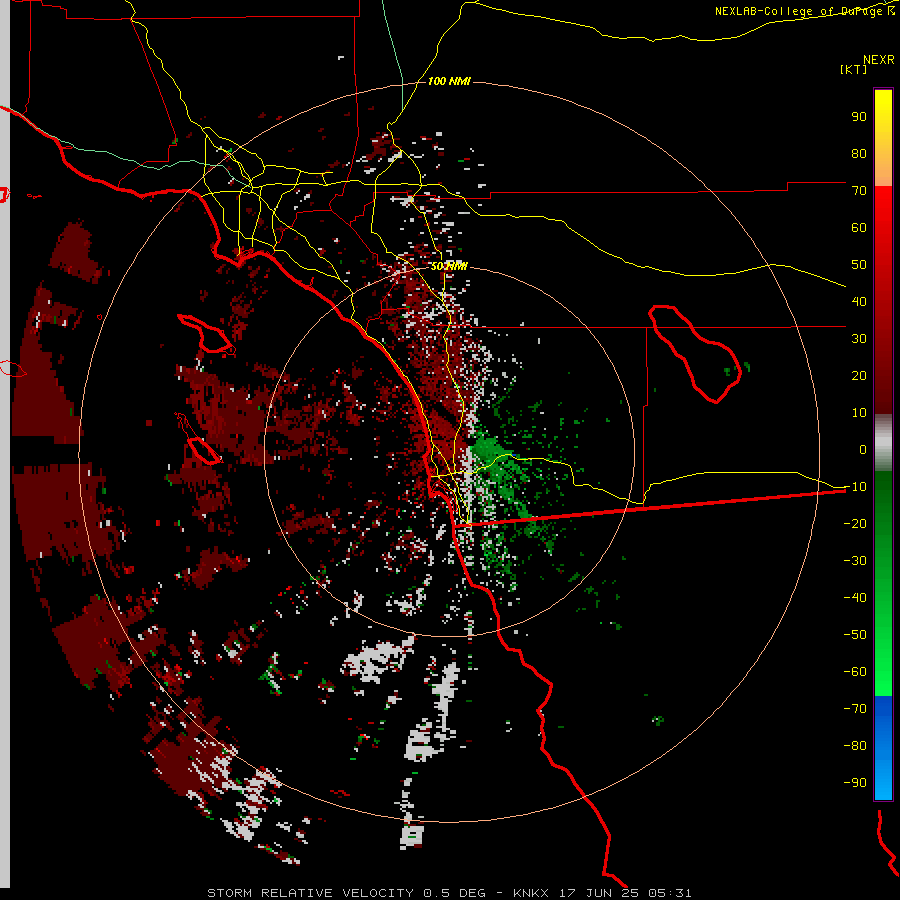Pick the bright red color bar segment near 65
Viewport: 900px width, 900px height.
tap(883, 210)
